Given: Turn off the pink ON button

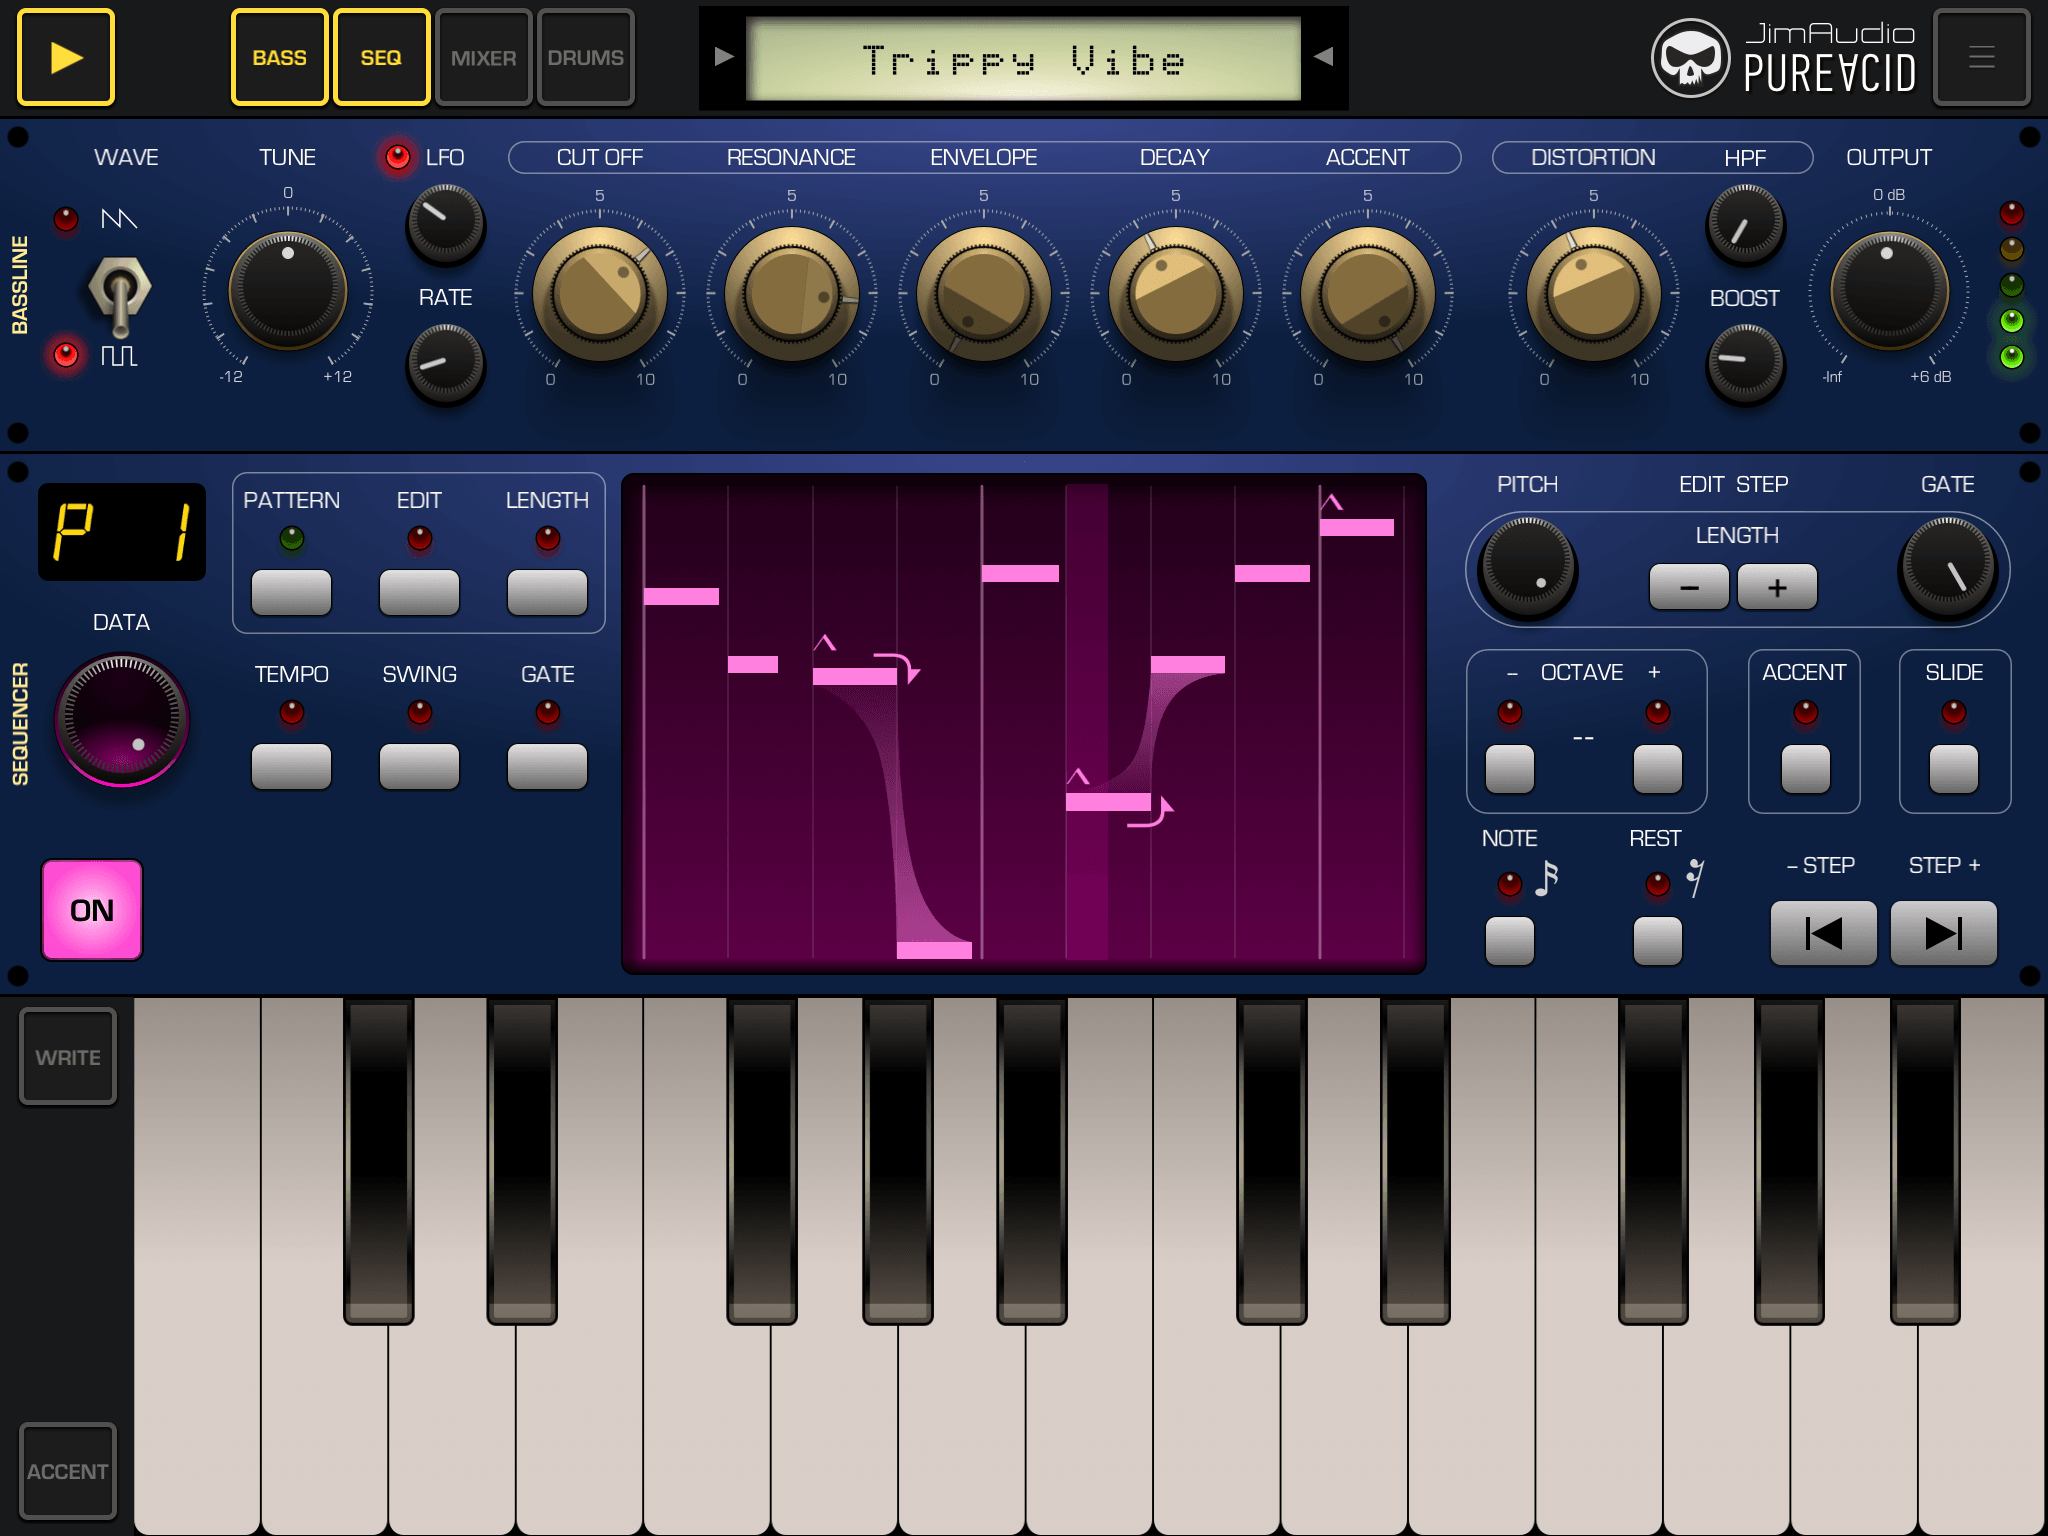Looking at the screenshot, I should point(92,910).
